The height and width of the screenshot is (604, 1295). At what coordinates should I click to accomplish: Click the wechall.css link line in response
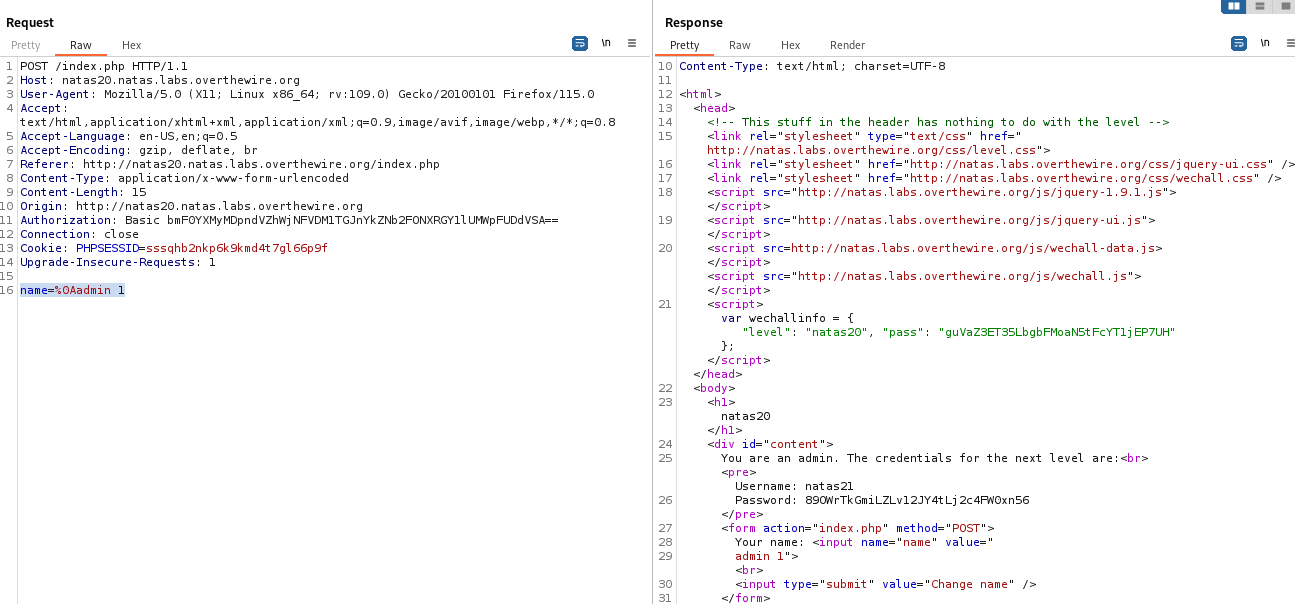(994, 178)
